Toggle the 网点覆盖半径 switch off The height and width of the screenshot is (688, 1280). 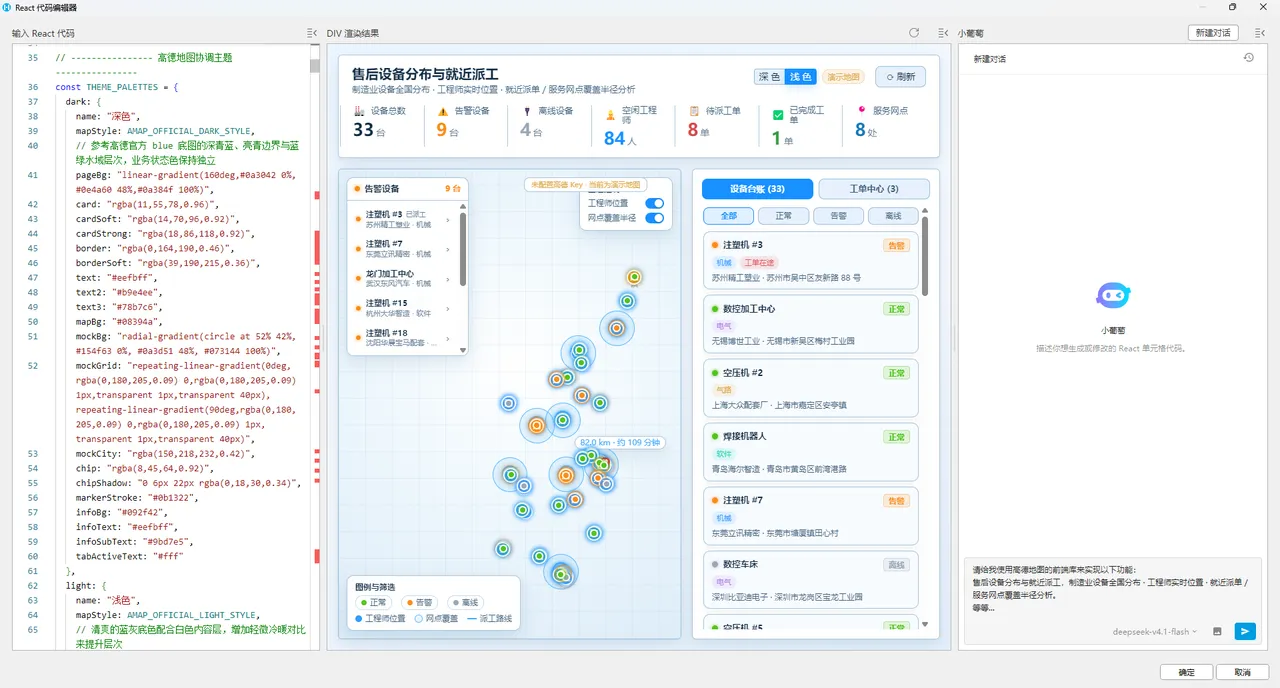(655, 217)
